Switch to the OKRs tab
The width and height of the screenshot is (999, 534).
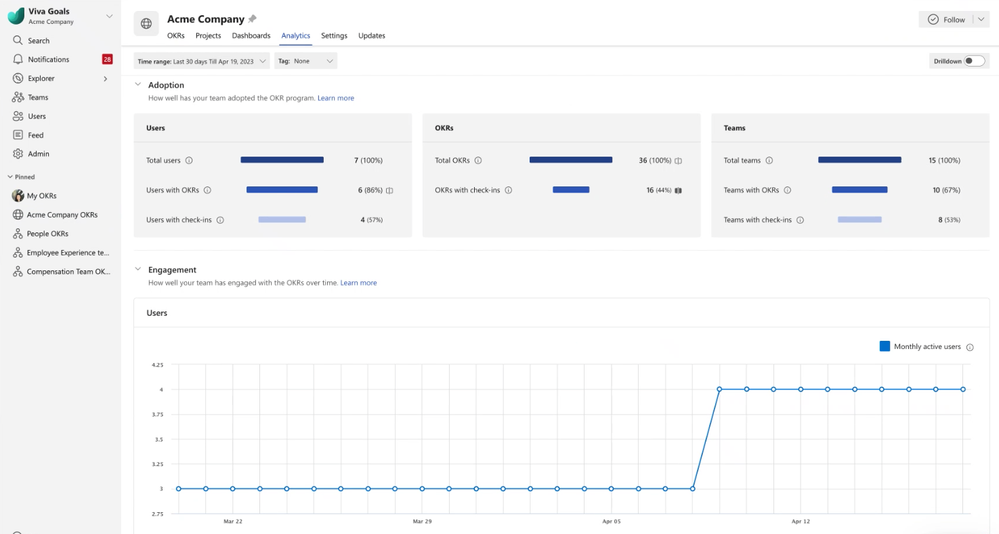176,36
